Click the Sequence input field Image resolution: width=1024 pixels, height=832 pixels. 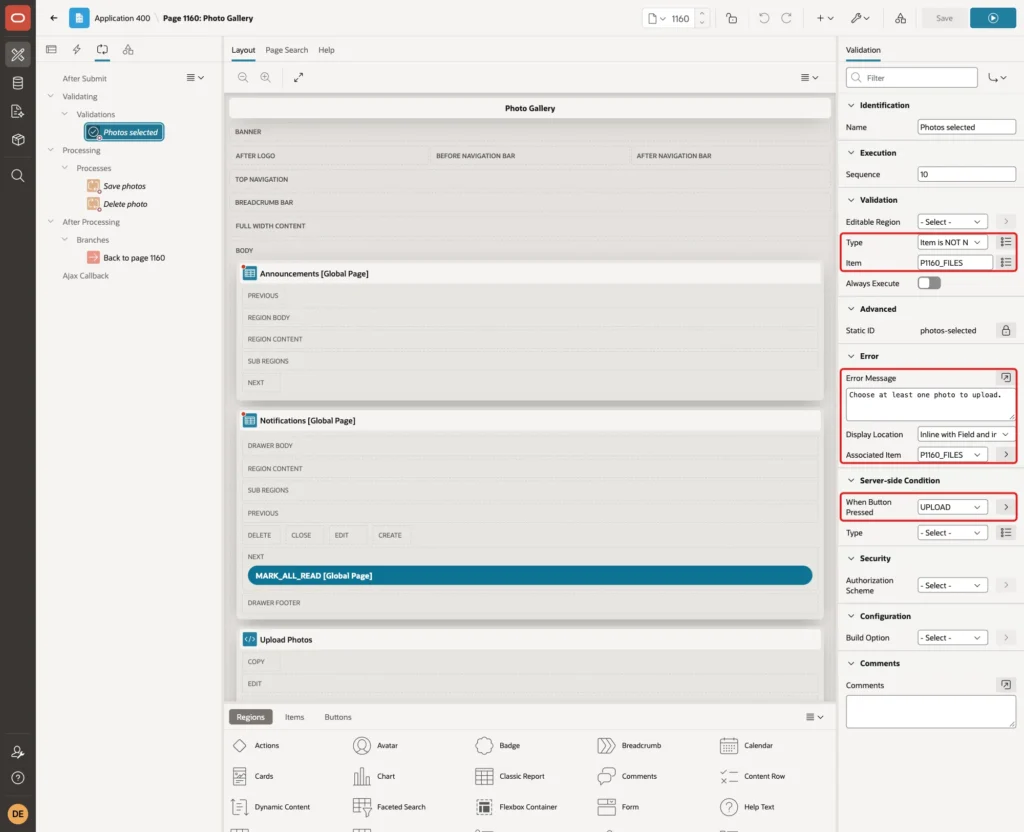(966, 174)
